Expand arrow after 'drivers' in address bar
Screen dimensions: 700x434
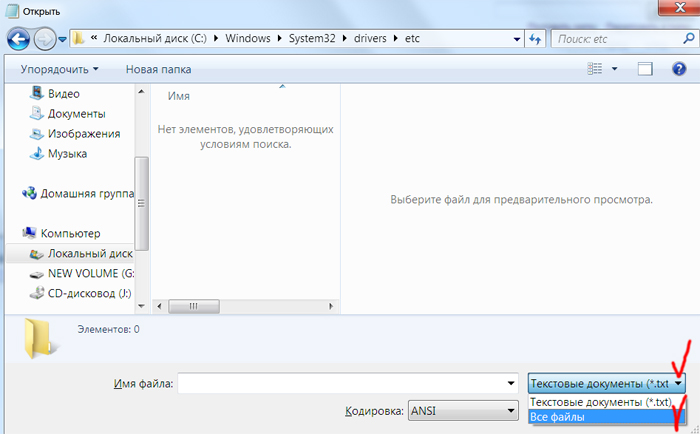point(396,38)
